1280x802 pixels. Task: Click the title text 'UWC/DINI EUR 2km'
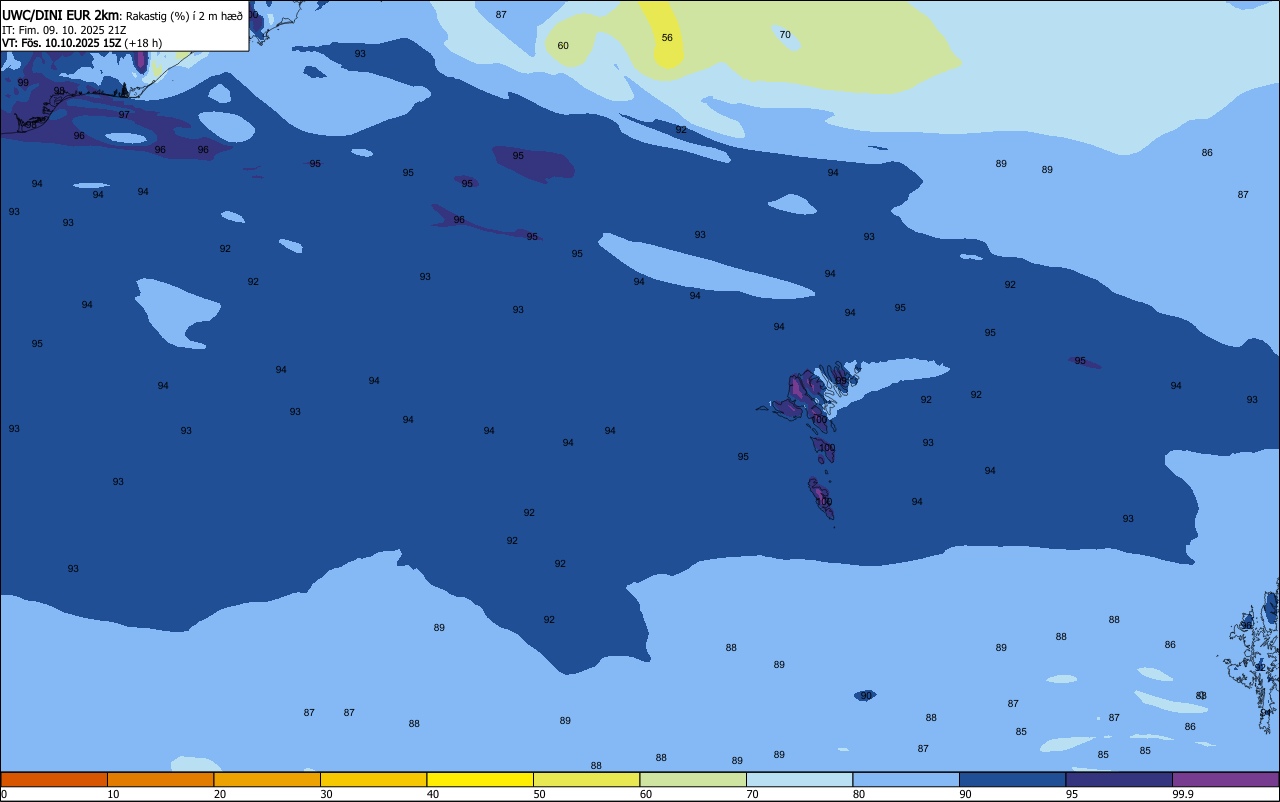tap(61, 15)
